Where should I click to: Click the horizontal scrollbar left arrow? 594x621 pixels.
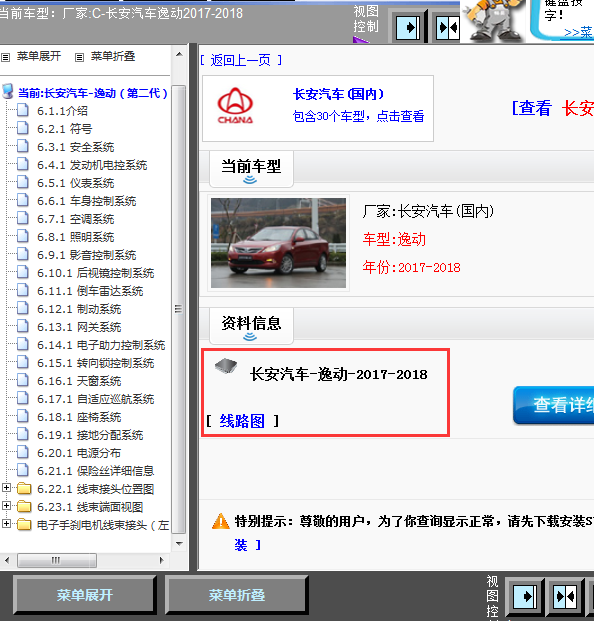(x=7, y=560)
